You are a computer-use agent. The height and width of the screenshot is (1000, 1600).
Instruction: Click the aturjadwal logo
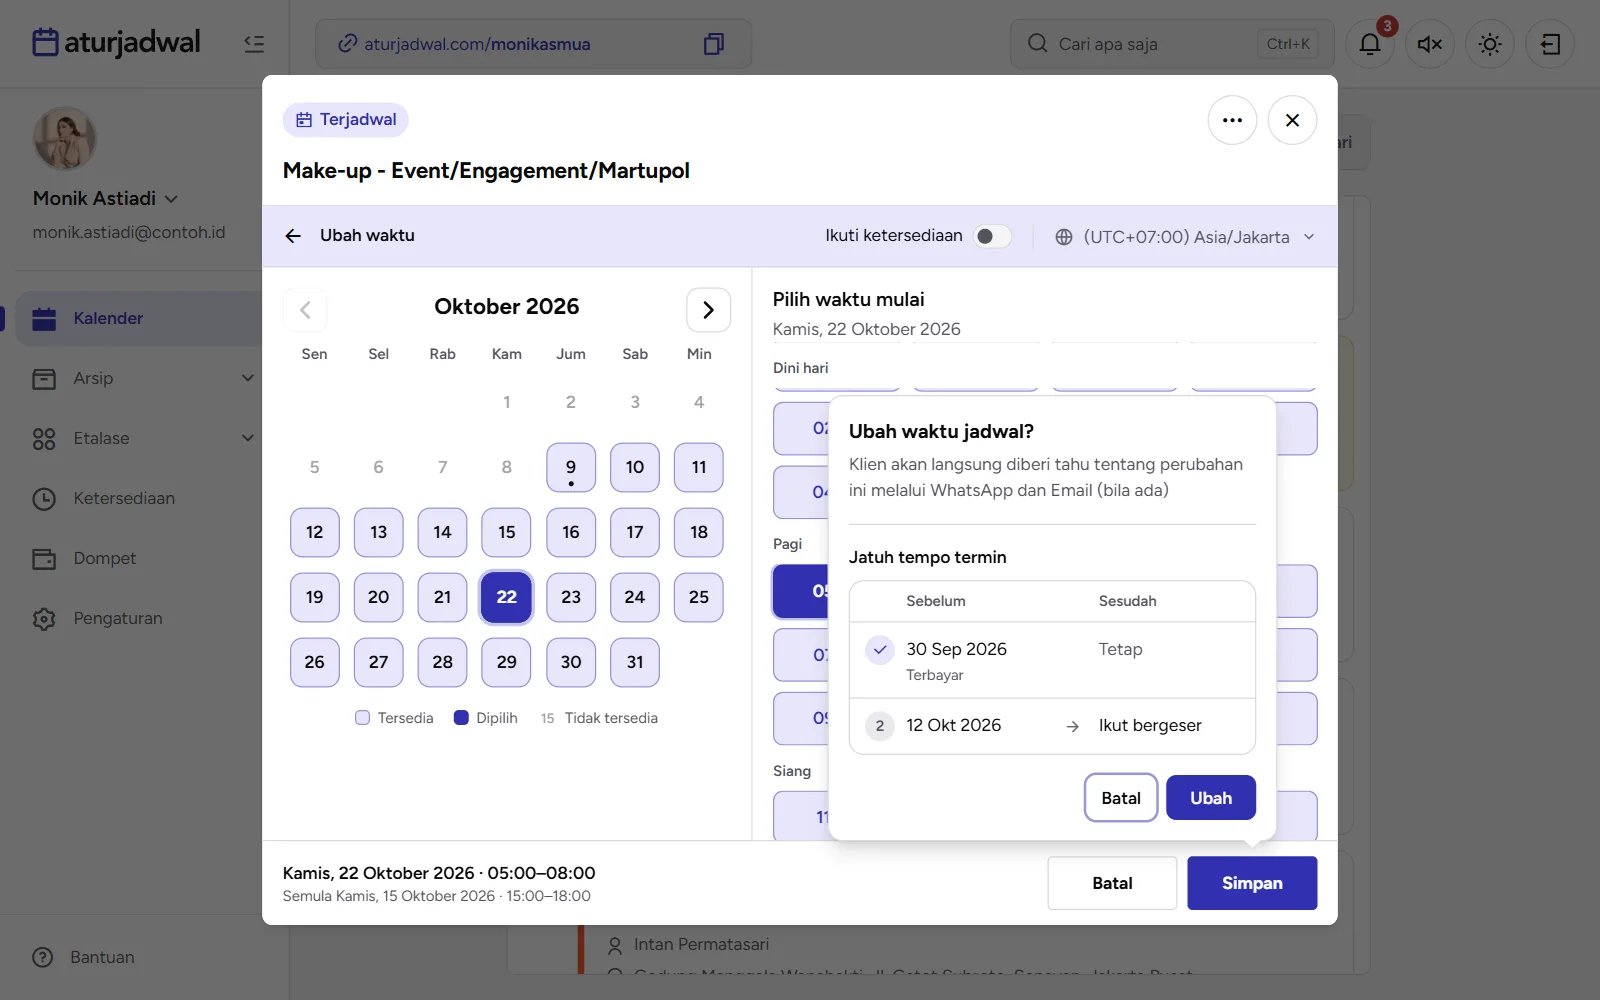click(116, 42)
